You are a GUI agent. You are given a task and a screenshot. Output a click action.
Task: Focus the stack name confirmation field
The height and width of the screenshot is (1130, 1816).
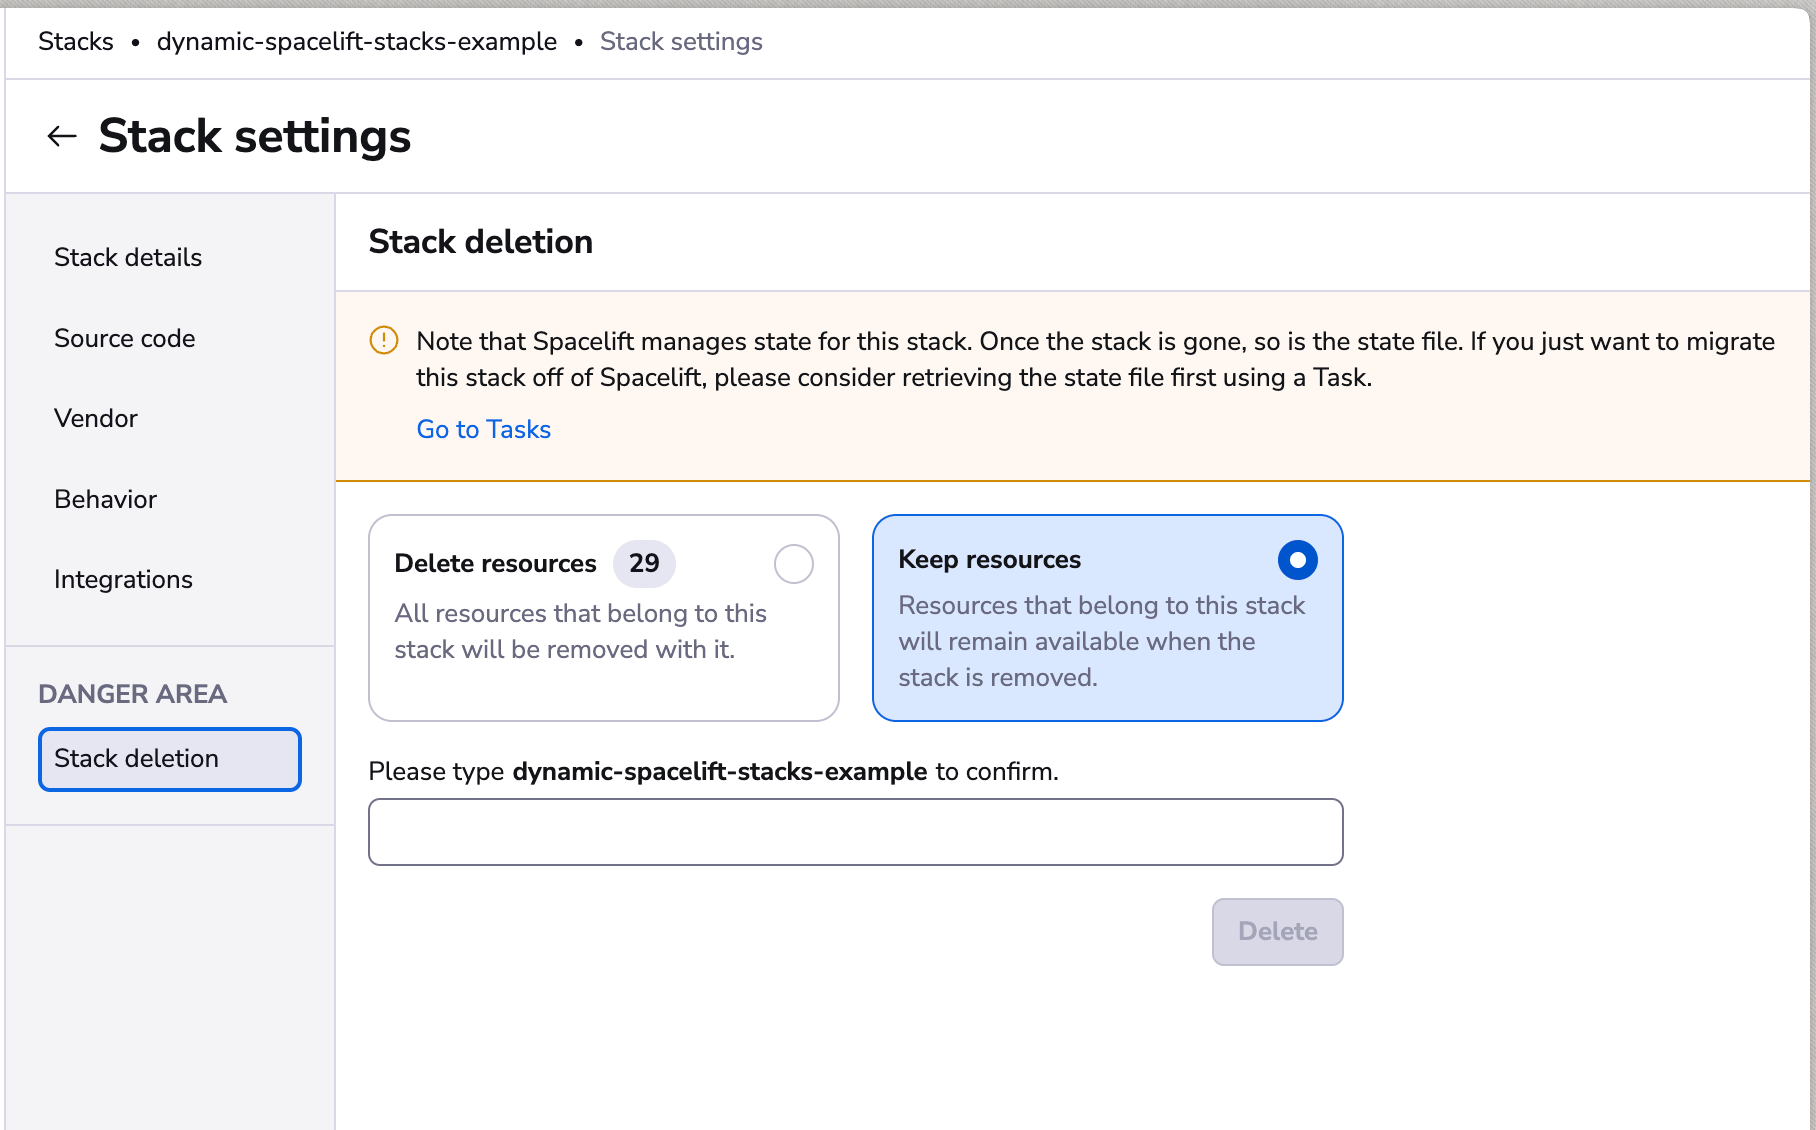(855, 832)
